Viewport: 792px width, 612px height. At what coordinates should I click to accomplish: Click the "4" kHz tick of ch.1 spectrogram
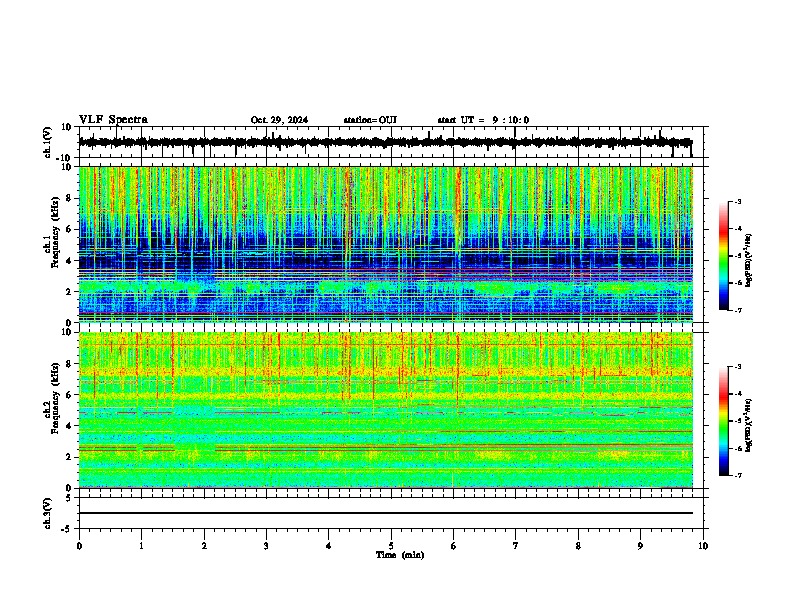pyautogui.click(x=69, y=261)
